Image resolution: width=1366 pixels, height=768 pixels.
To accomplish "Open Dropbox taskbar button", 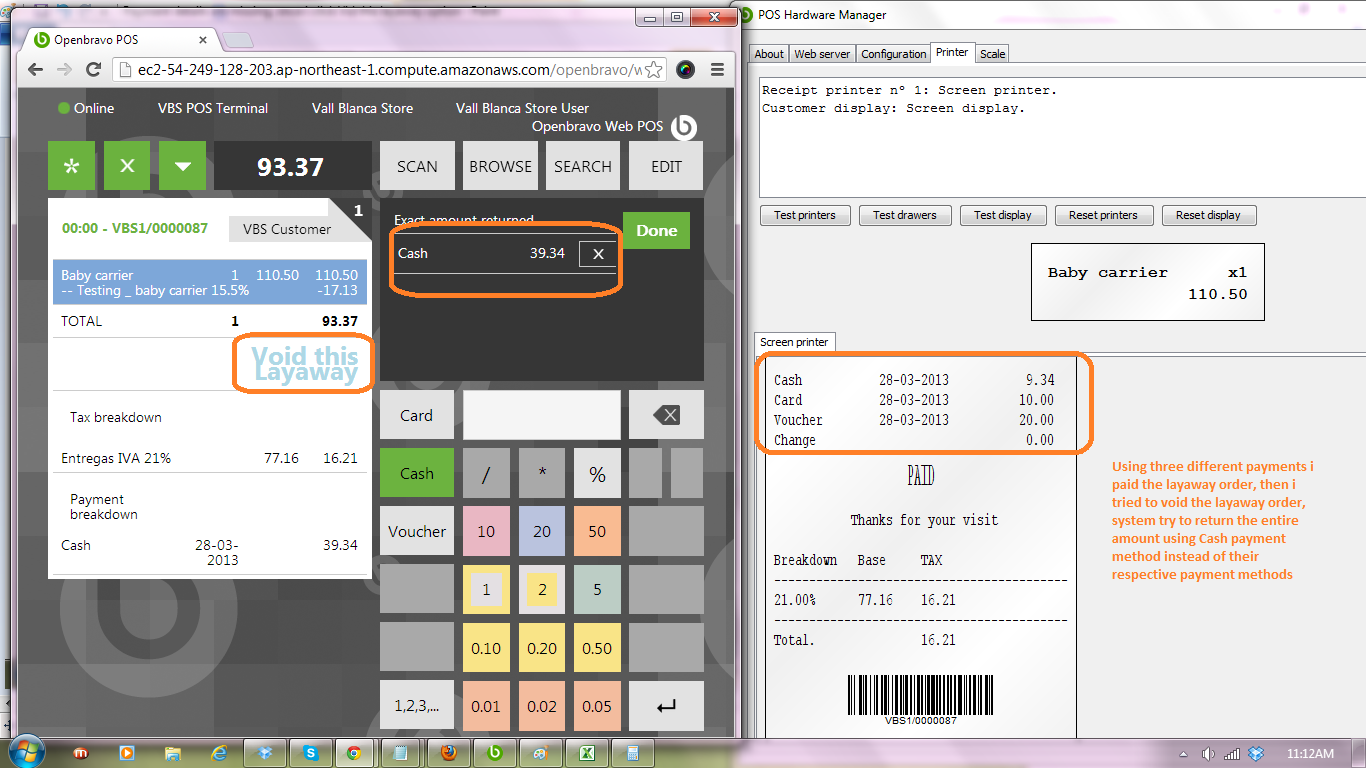I will tap(265, 753).
